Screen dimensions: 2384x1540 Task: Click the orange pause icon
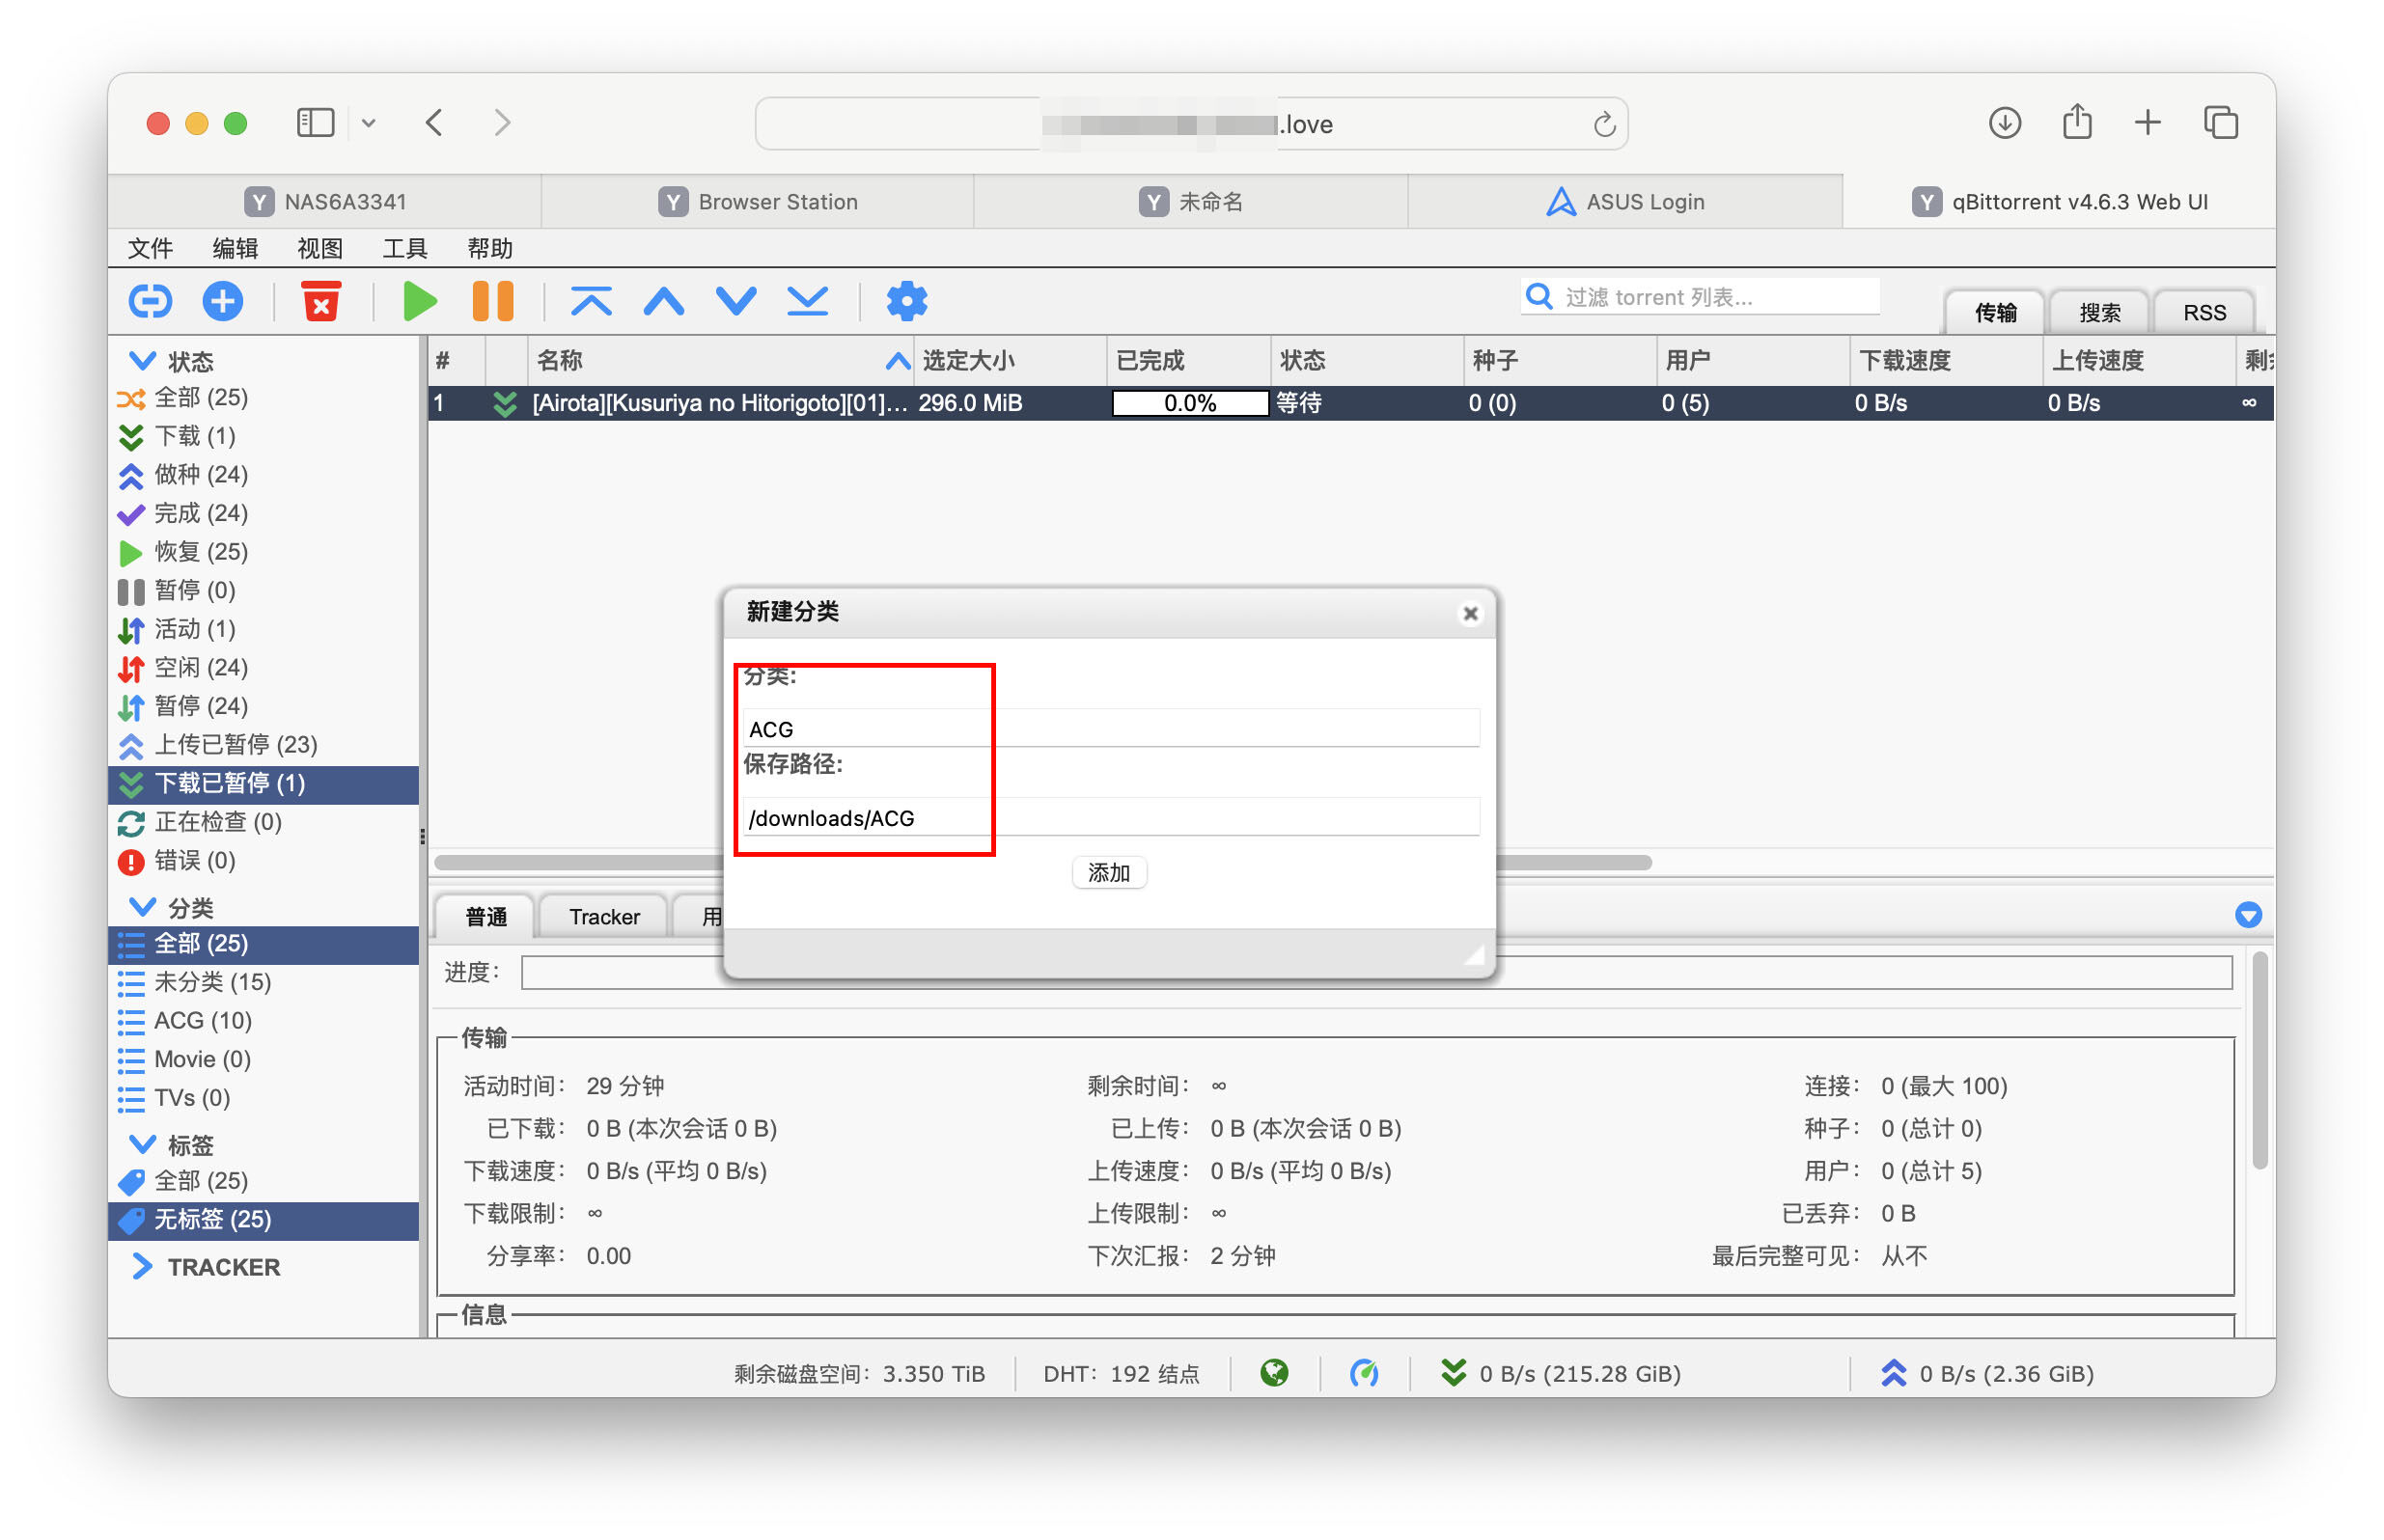[x=492, y=301]
